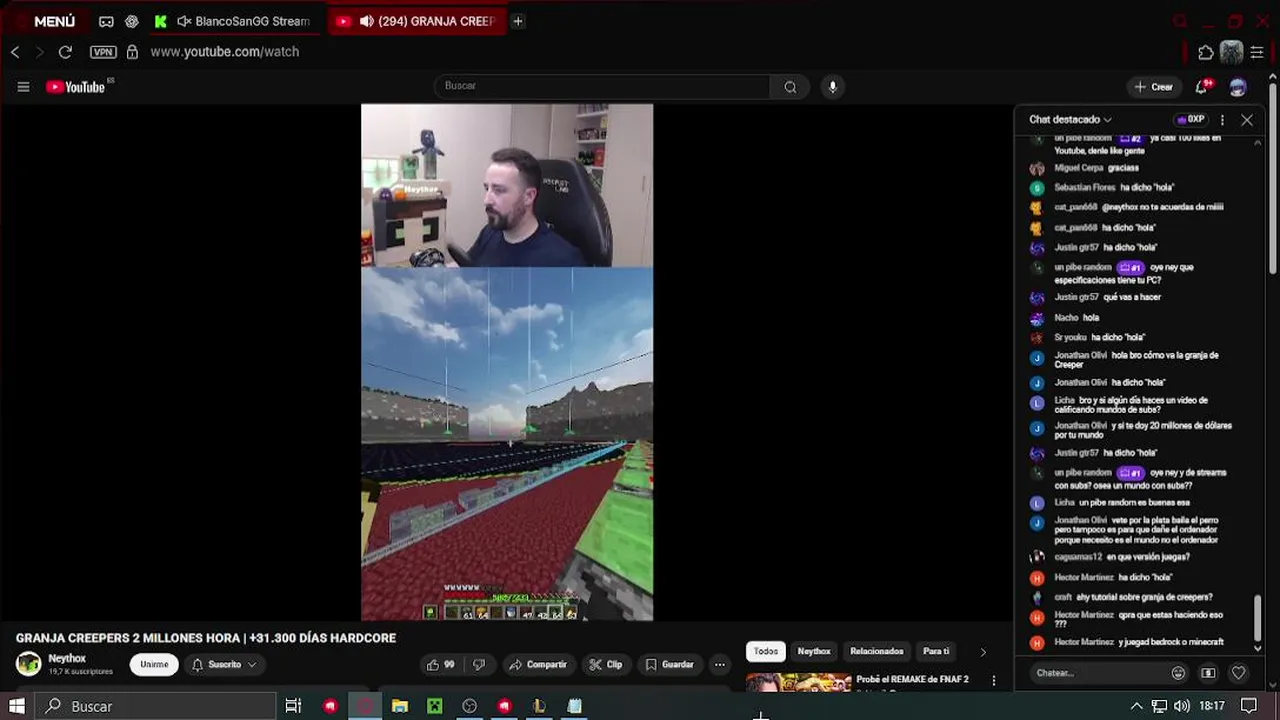Save video with Guardar button
Screen dimensions: 1280x720
click(x=669, y=664)
